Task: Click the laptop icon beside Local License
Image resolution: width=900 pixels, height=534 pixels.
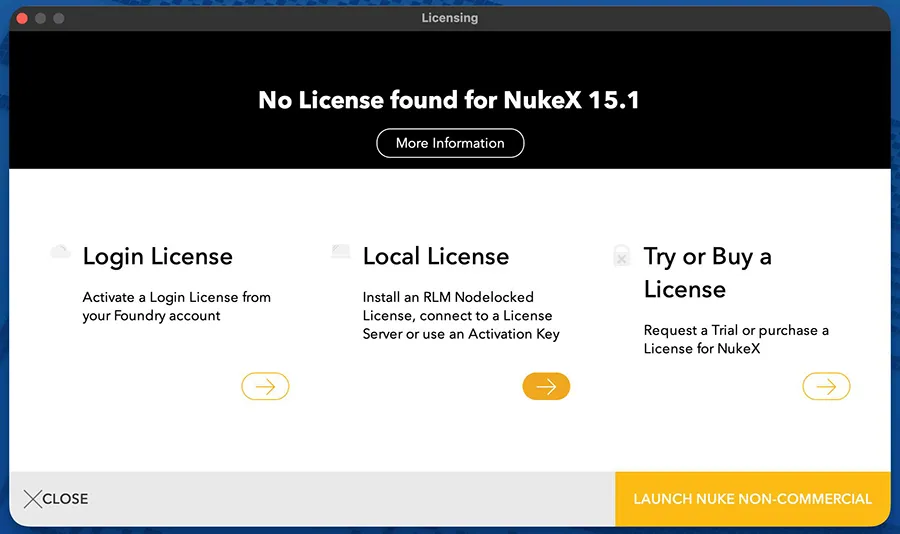Action: pyautogui.click(x=341, y=251)
